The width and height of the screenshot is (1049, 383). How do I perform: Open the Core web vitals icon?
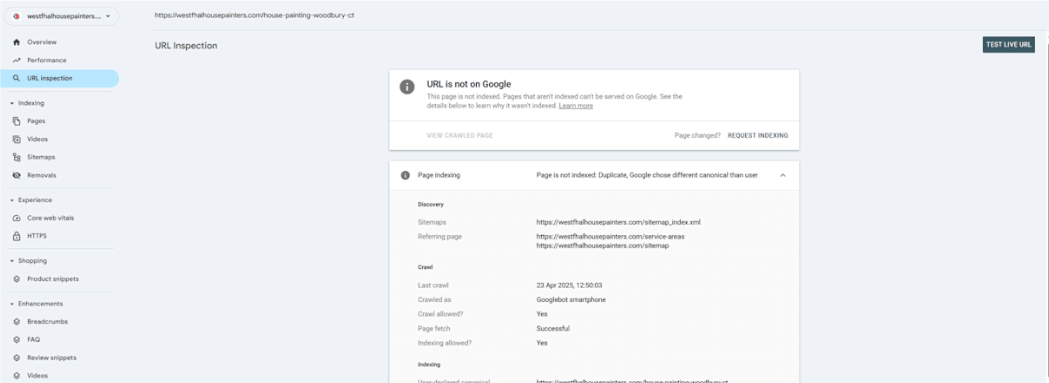tap(16, 218)
